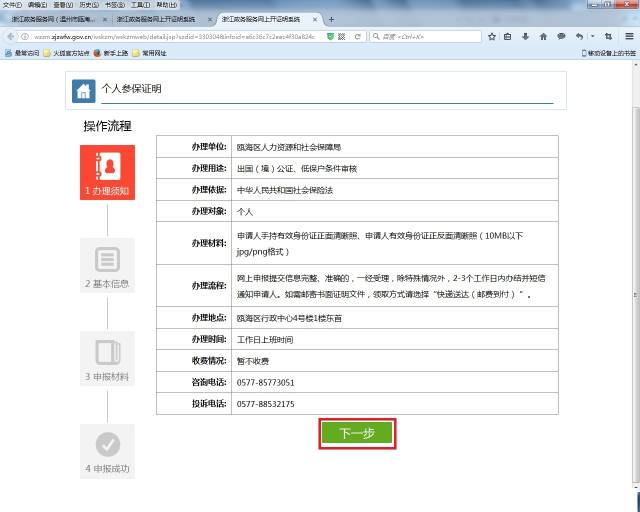
Task: Select the step 2 基本信息 icon
Action: pos(107,265)
